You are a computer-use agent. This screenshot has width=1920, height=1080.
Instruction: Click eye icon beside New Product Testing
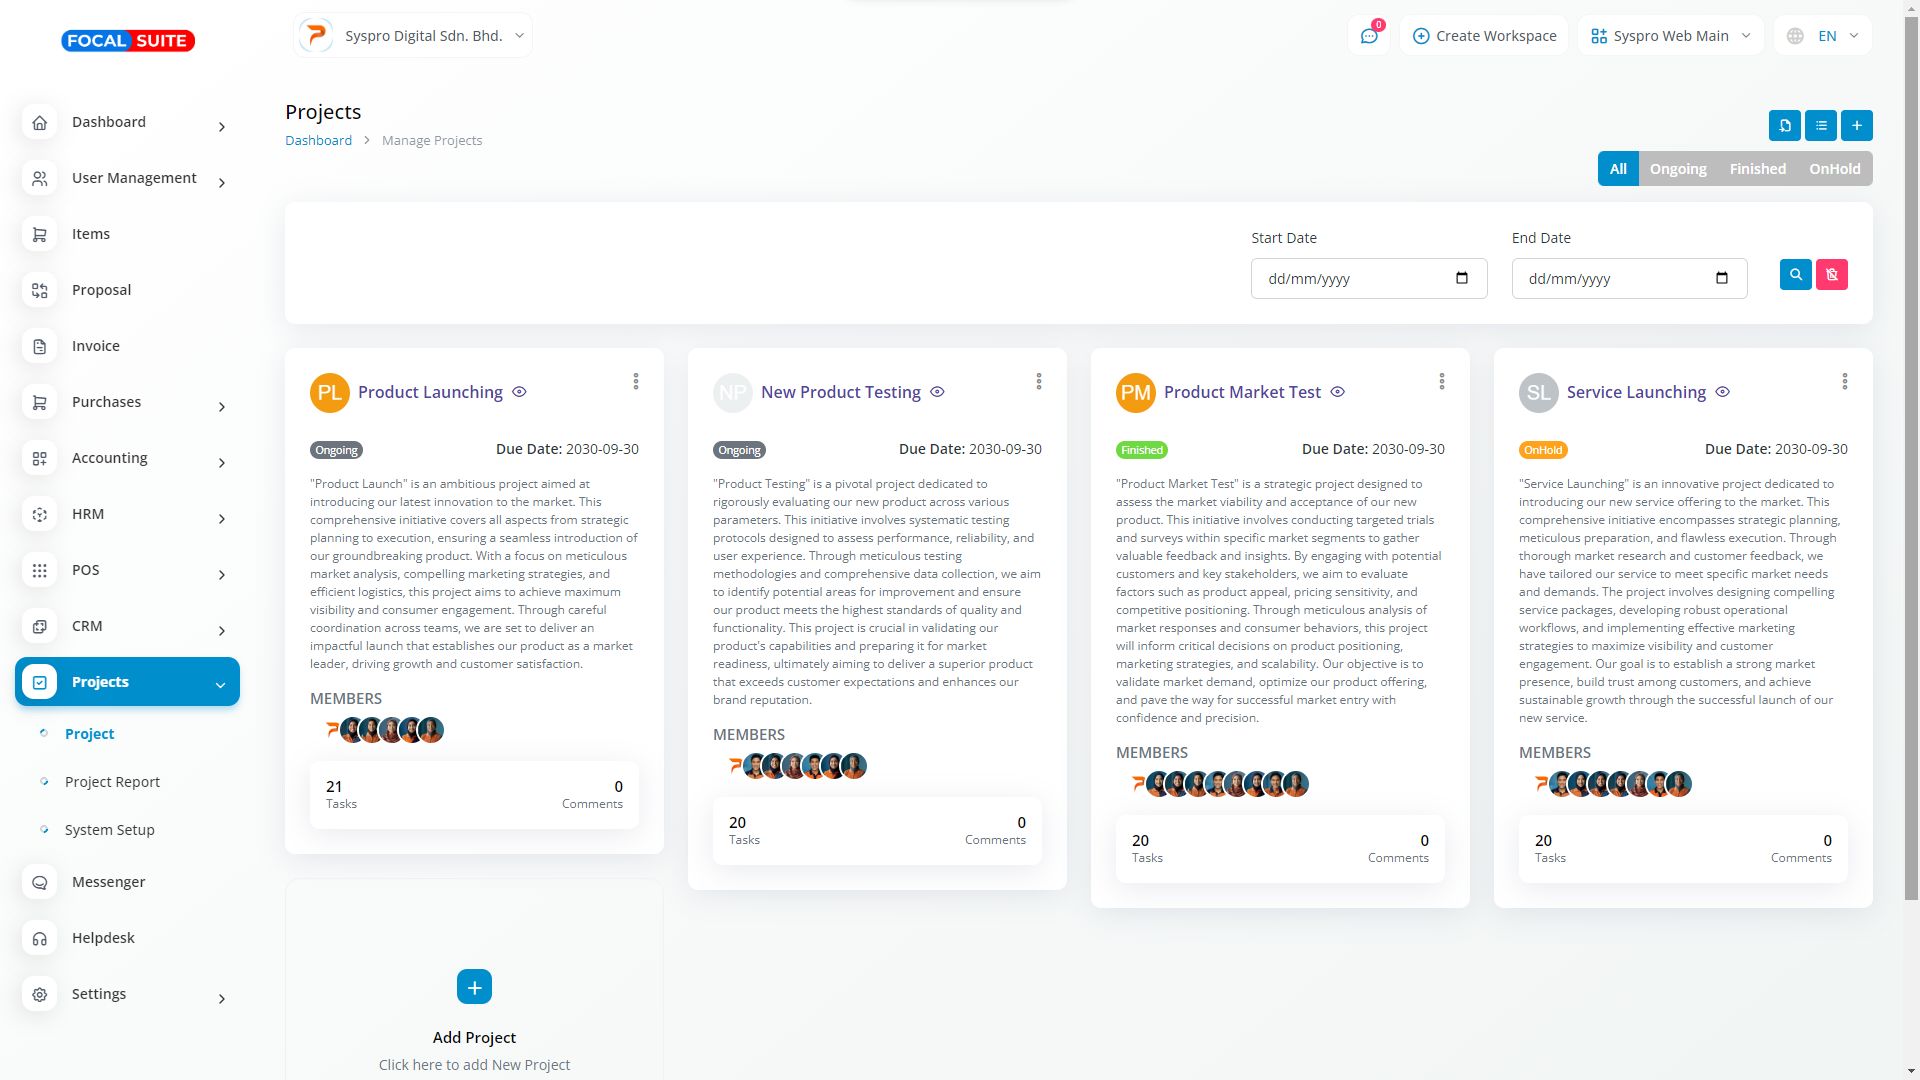tap(937, 392)
